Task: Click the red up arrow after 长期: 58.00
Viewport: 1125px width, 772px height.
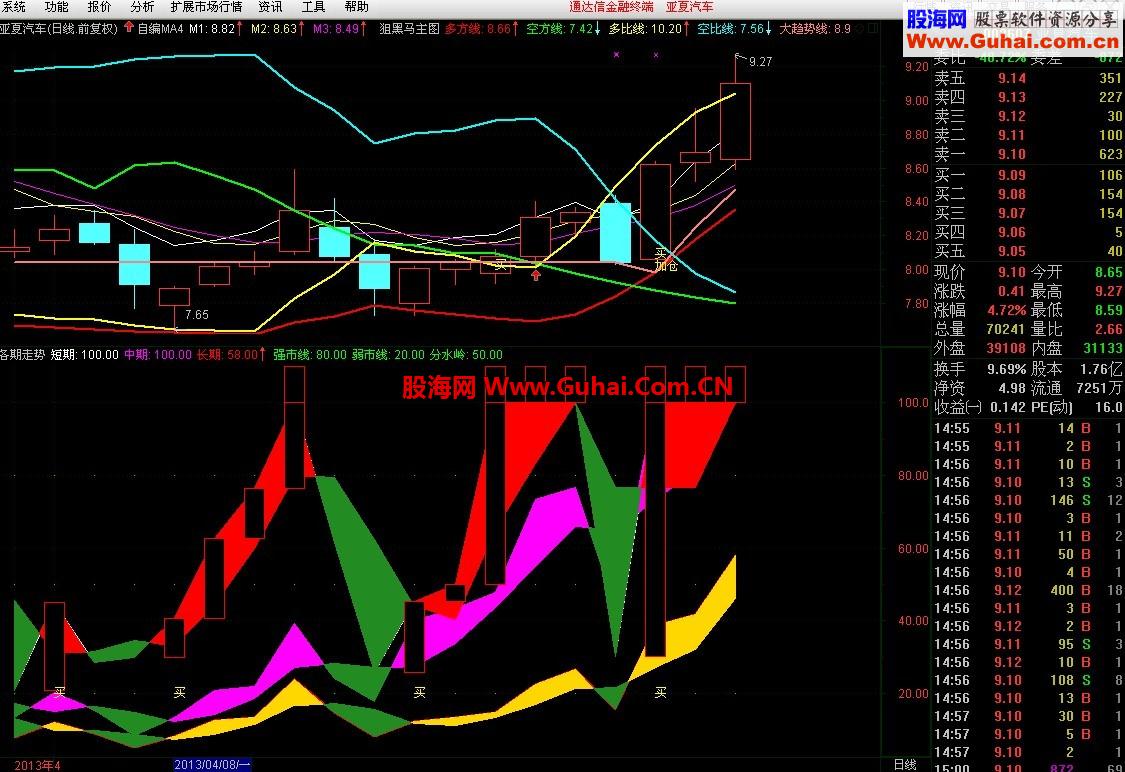Action: point(262,354)
